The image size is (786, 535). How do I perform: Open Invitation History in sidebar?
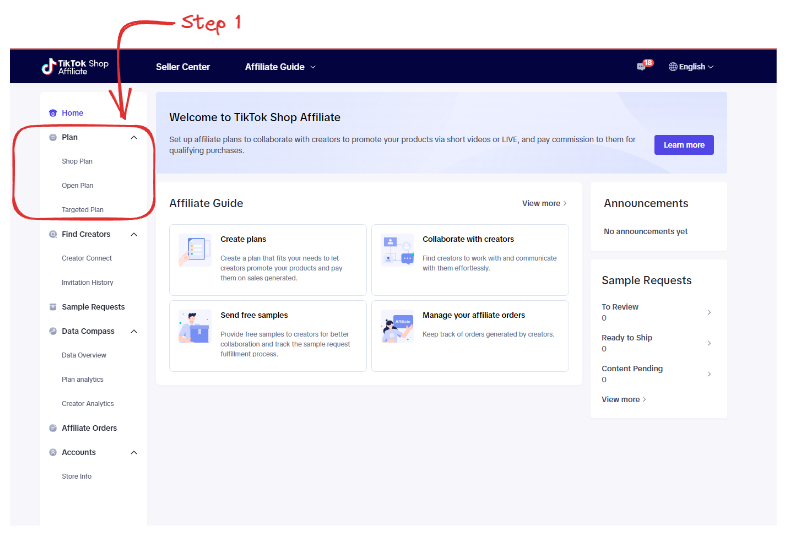87,283
